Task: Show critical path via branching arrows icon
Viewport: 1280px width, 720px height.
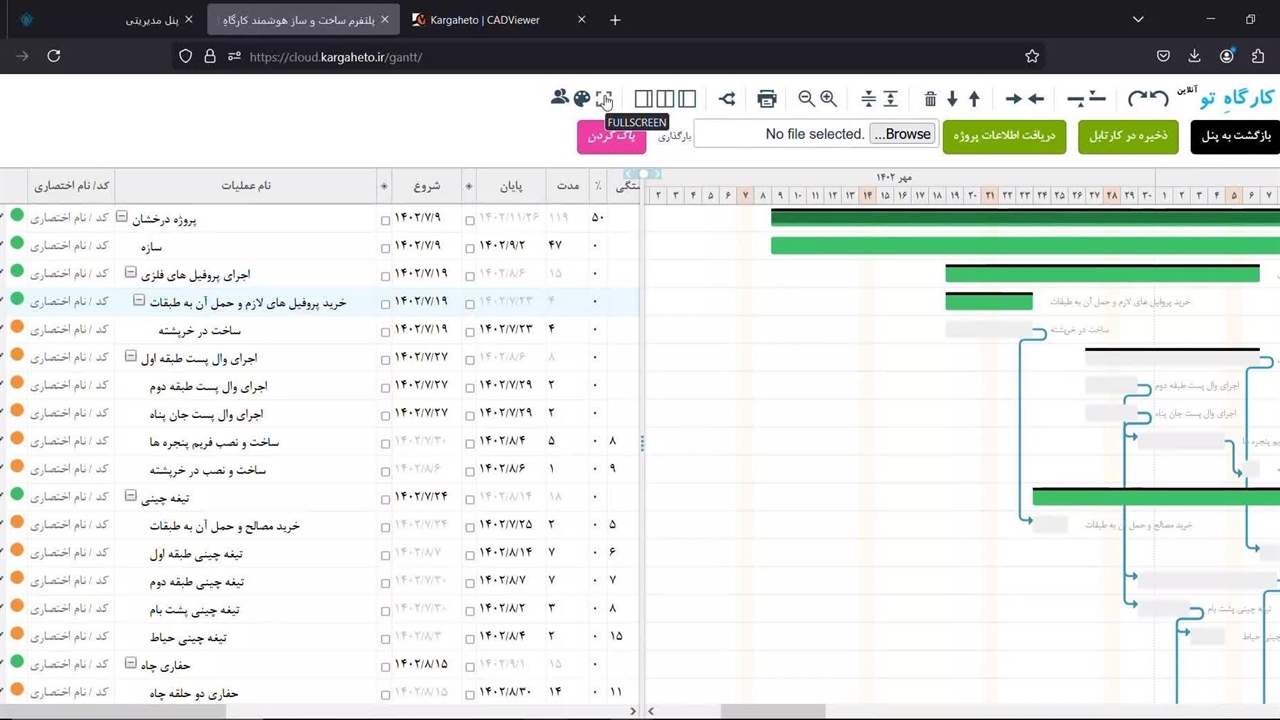Action: [727, 98]
